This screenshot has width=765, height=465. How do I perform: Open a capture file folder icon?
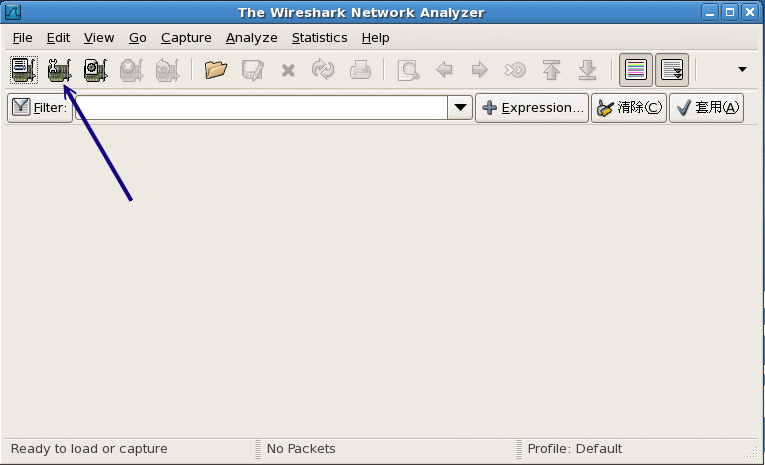tap(216, 70)
